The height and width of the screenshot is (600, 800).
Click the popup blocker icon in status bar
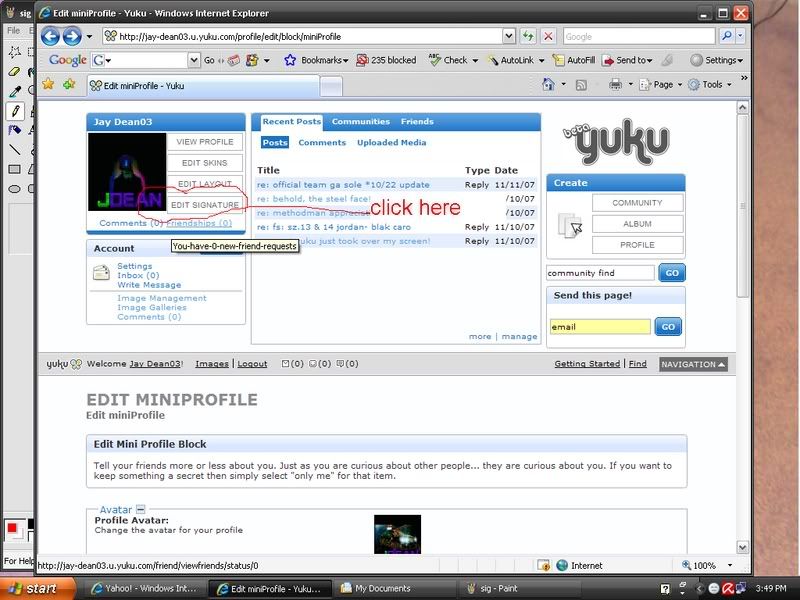(544, 565)
